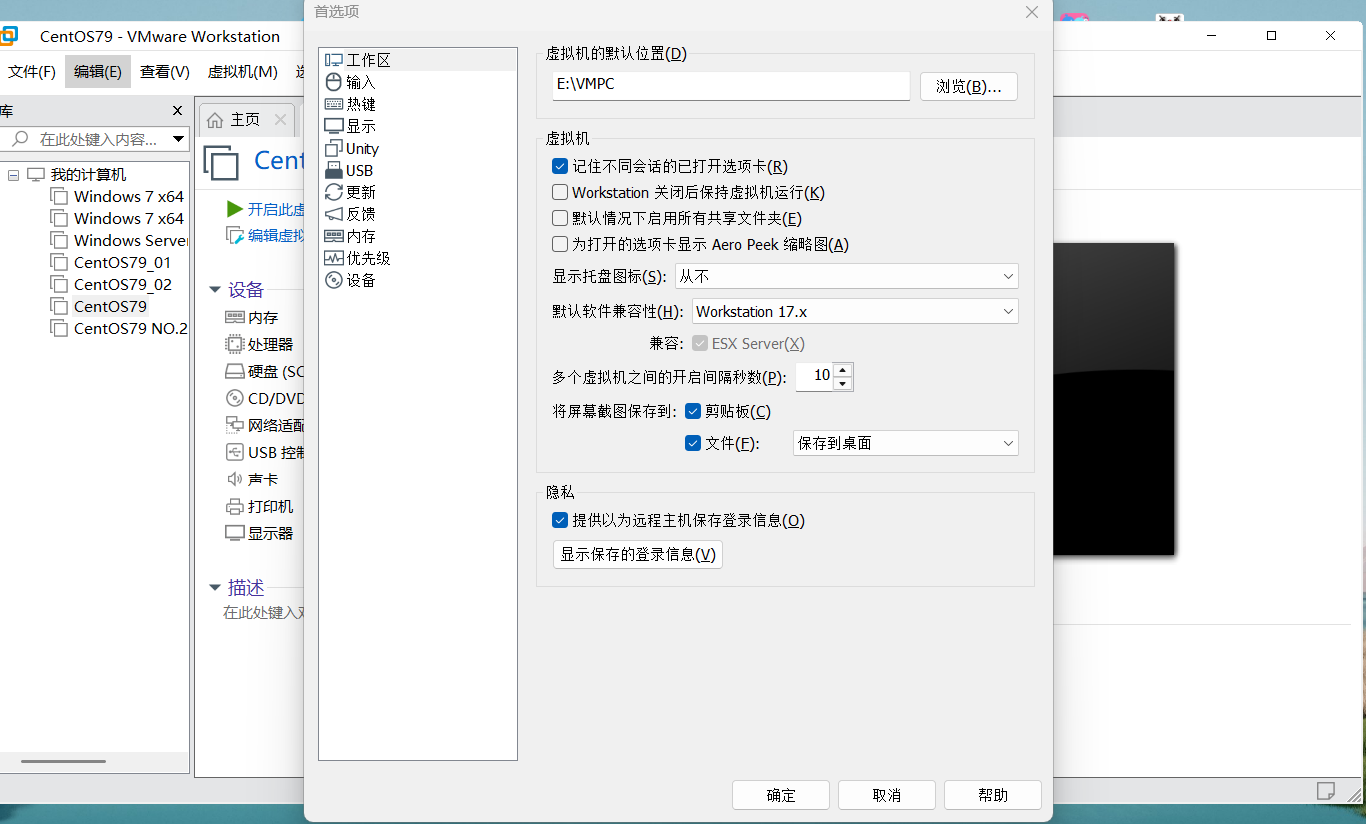
Task: Click the 内存 device icon in VM summary
Action: [x=235, y=317]
